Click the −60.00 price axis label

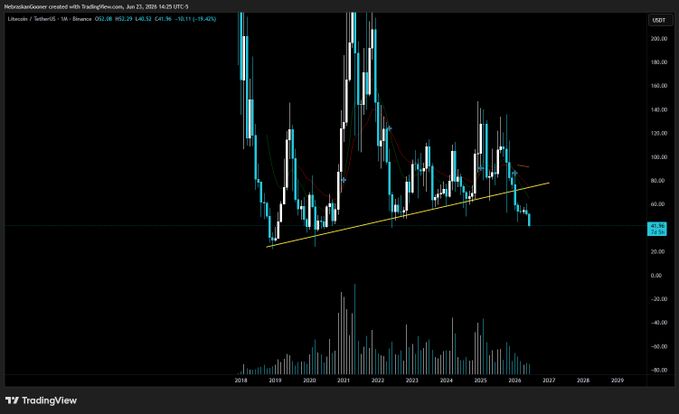click(657, 346)
